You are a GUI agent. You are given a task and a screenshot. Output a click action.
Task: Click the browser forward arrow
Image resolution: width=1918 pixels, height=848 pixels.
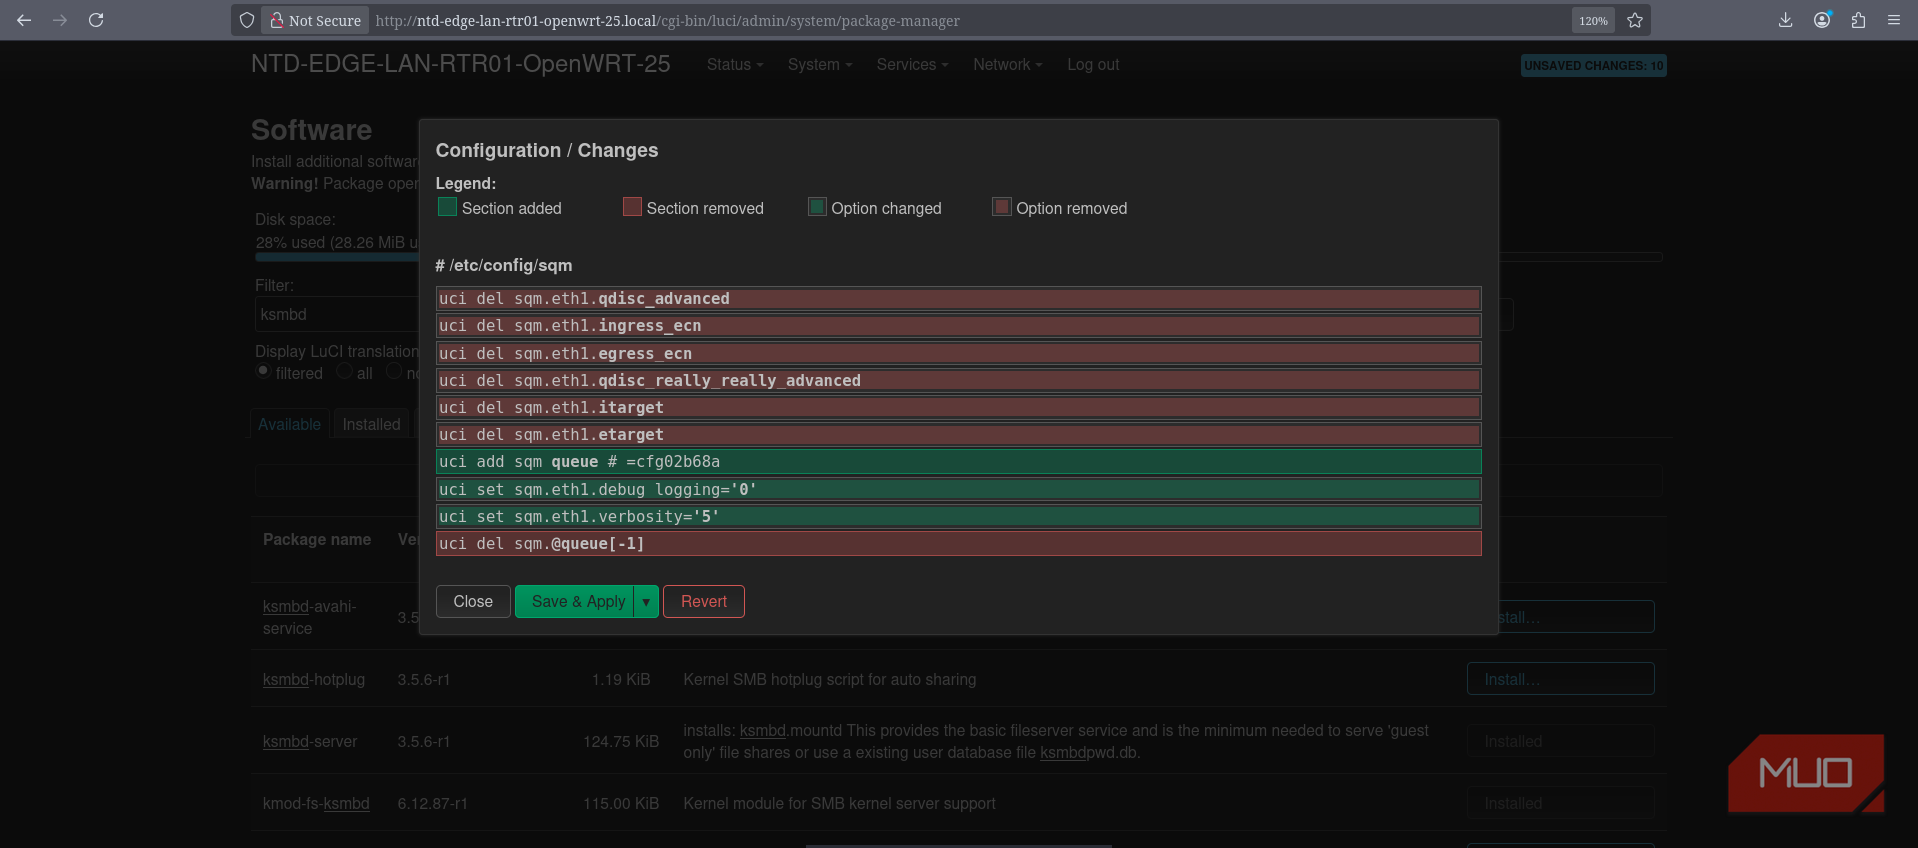click(60, 20)
